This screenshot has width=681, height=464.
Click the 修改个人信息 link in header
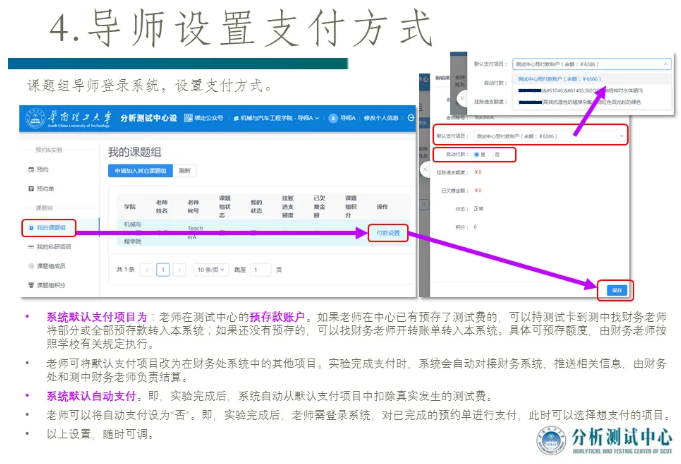[x=382, y=119]
